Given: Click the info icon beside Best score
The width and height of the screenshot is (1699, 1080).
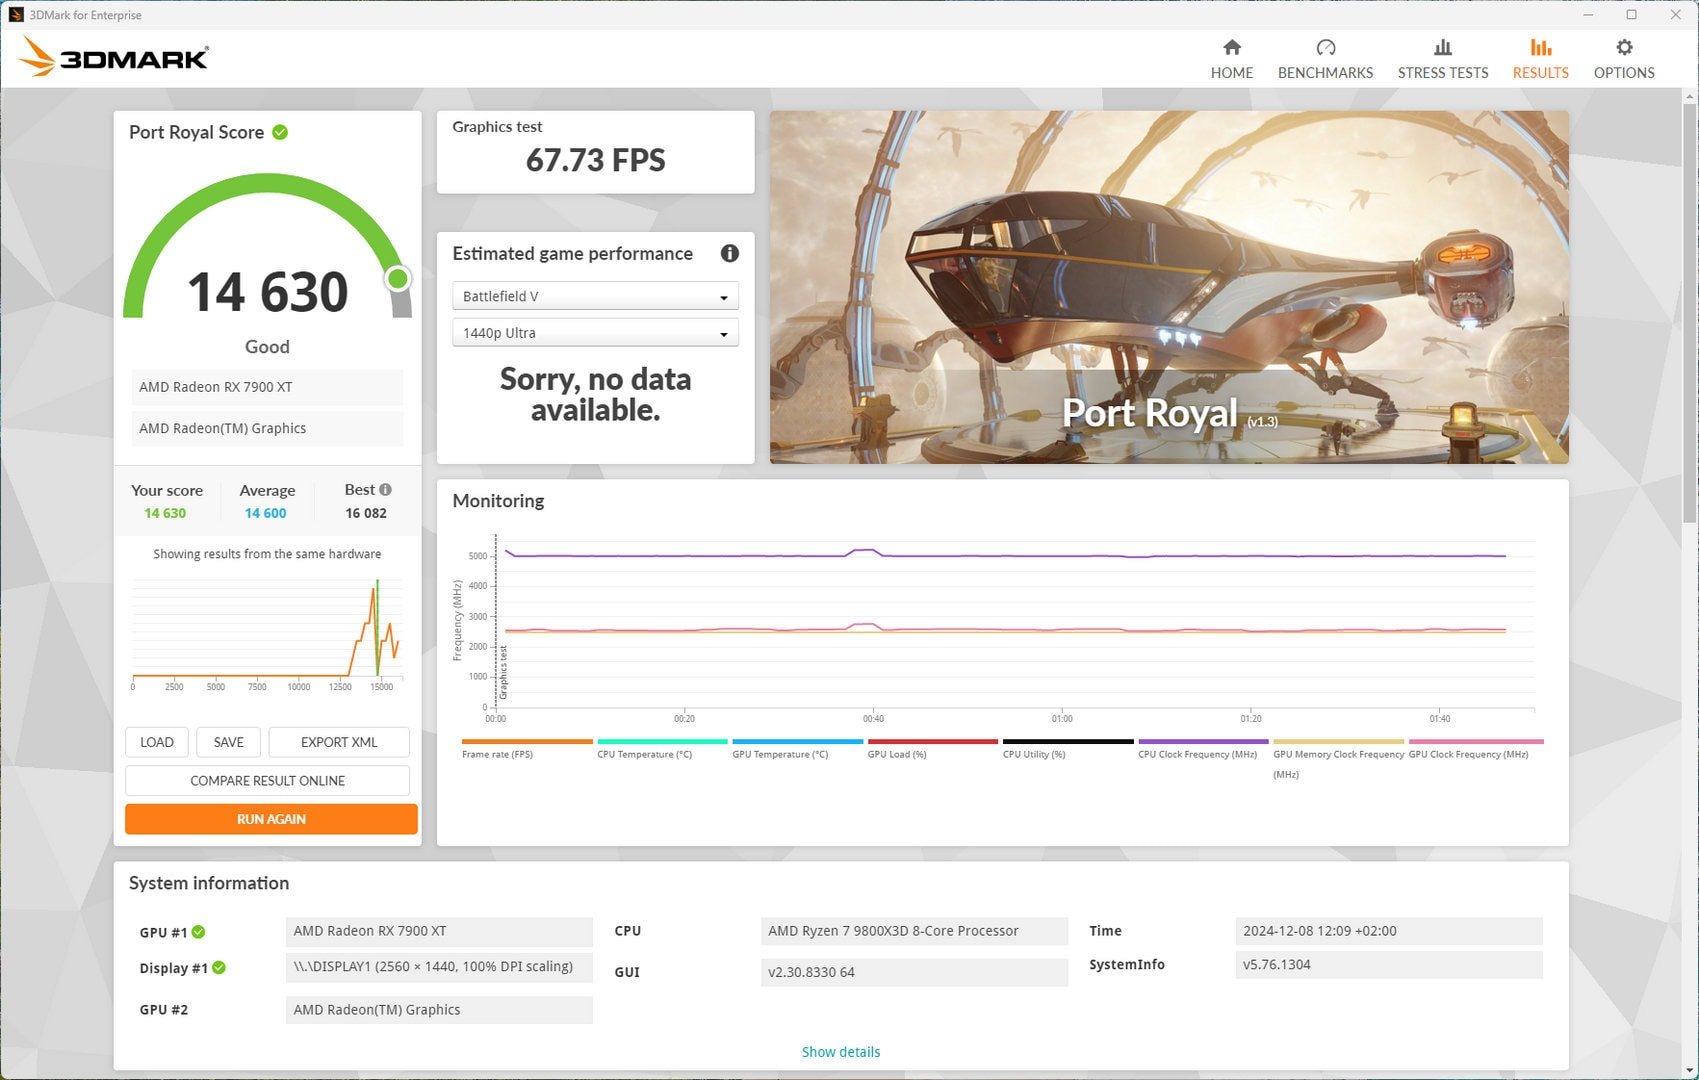Looking at the screenshot, I should [385, 489].
